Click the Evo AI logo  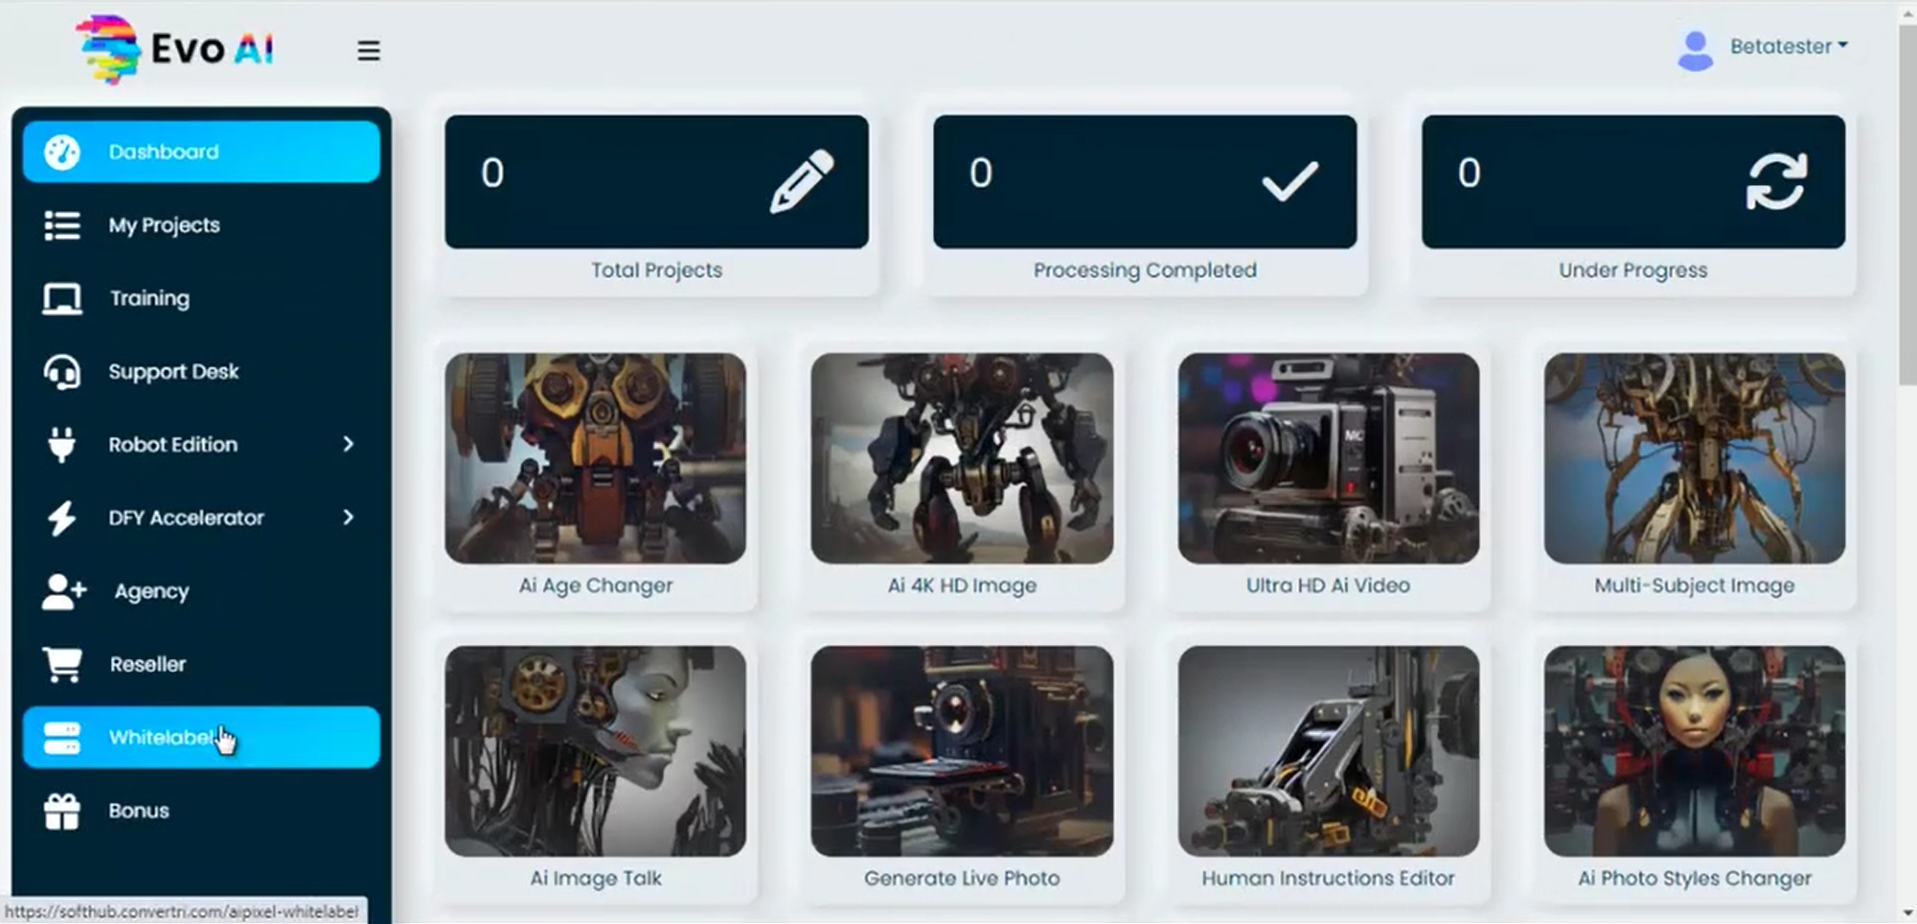point(174,49)
